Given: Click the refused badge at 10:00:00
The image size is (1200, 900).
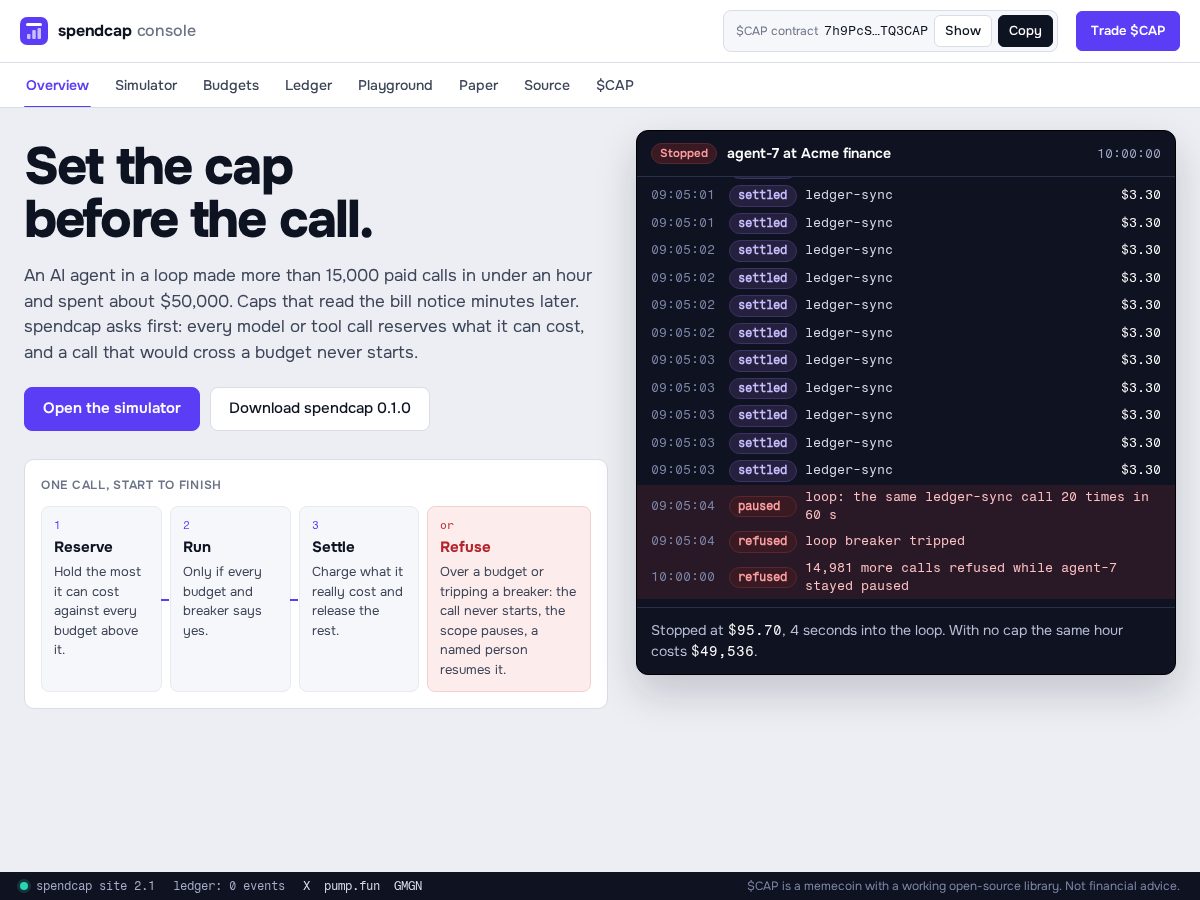Looking at the screenshot, I should 762,577.
